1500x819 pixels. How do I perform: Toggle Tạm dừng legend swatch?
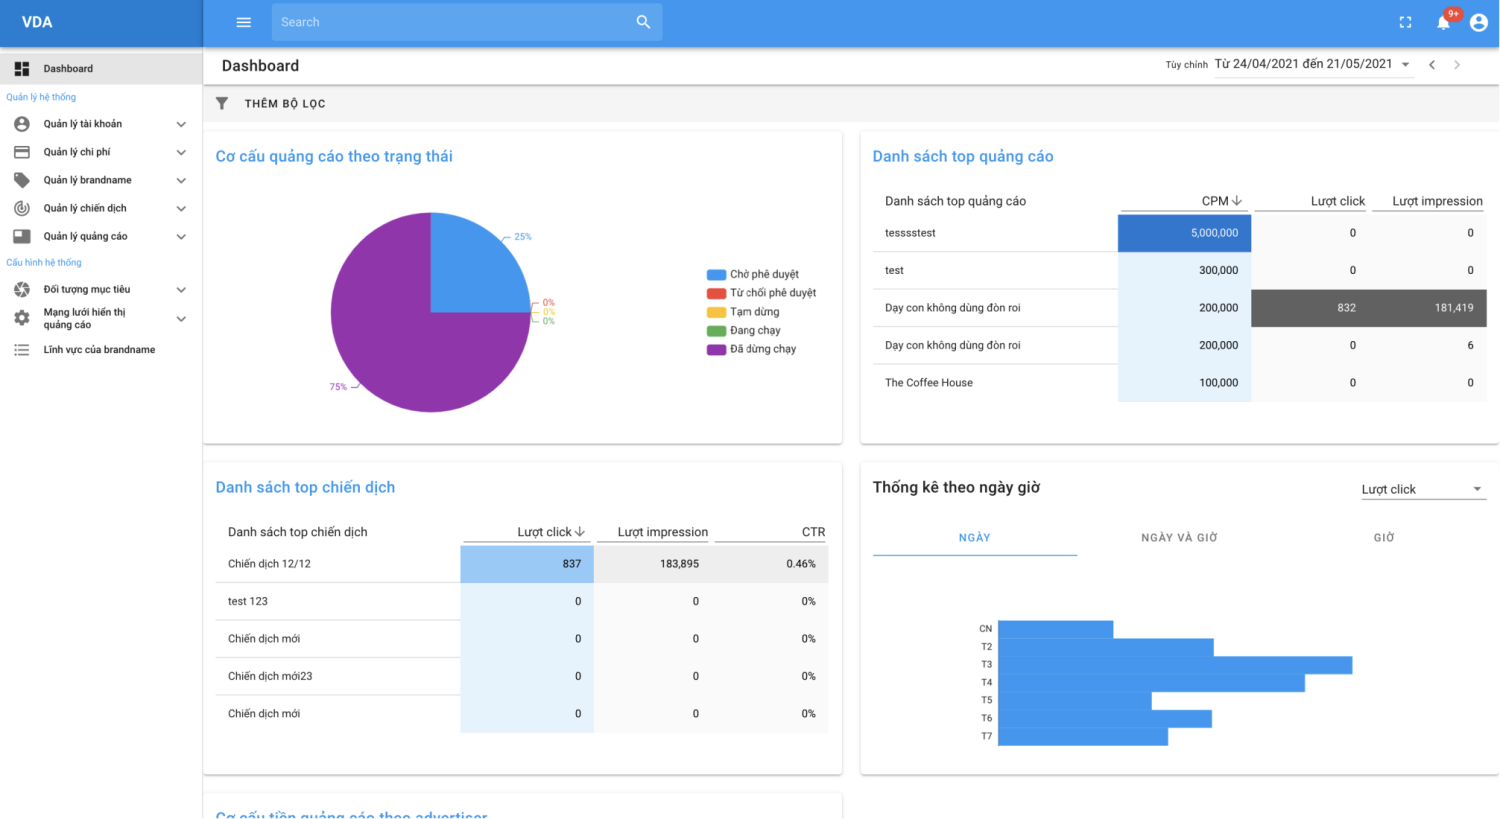pyautogui.click(x=716, y=312)
